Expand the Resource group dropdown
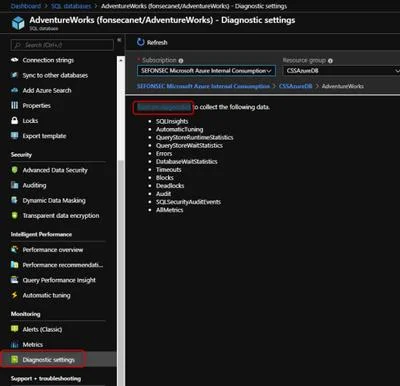This screenshot has height=386, width=400. tap(341, 71)
